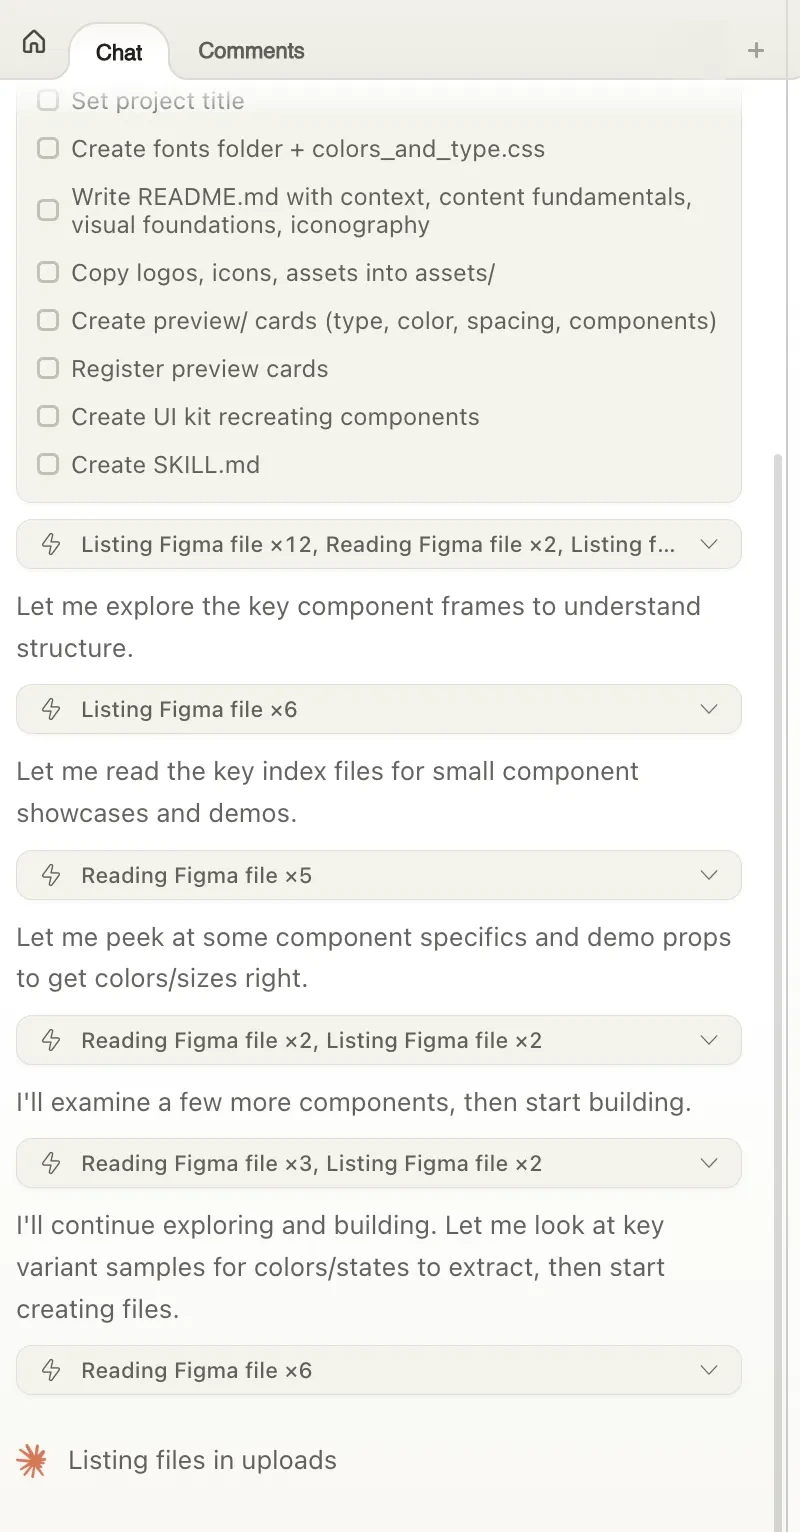This screenshot has height=1532, width=800.
Task: Check the Register preview cards checkbox
Action: click(48, 368)
